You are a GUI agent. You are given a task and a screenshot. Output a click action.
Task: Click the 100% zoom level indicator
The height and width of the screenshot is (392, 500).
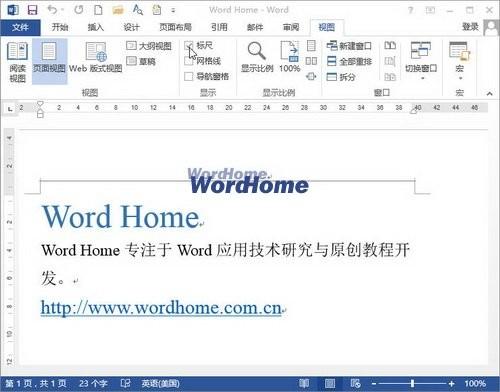pos(475,383)
